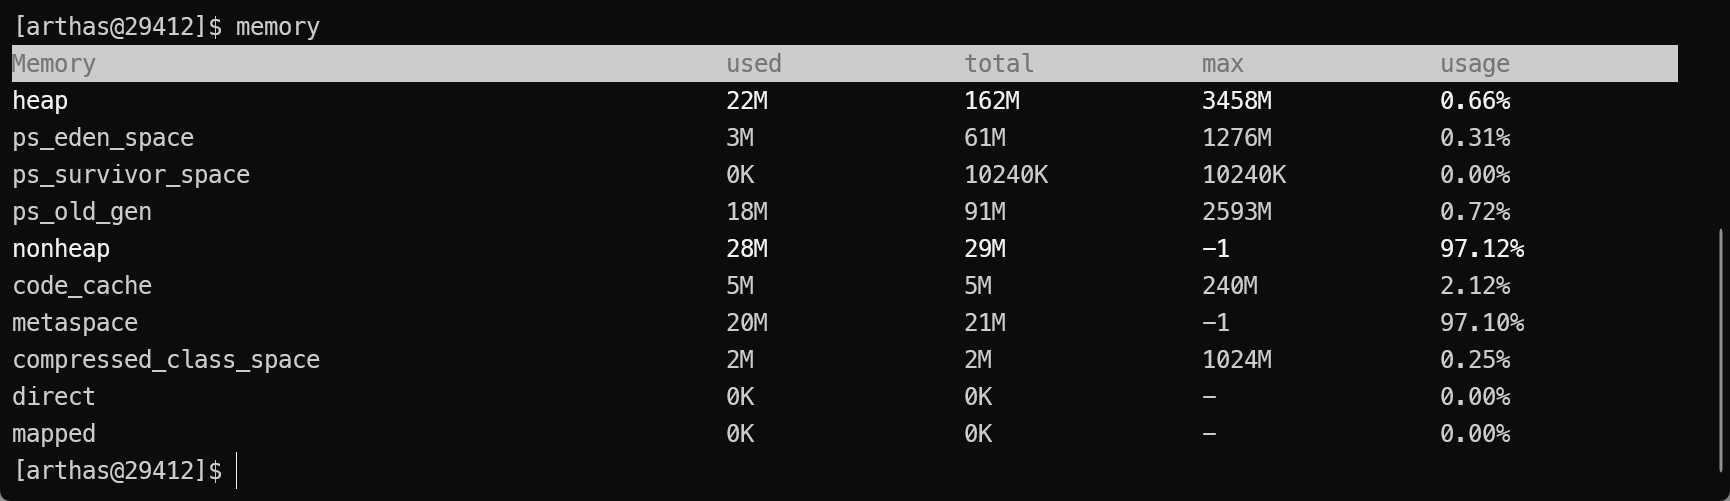Click the 'direct' row label
This screenshot has width=1730, height=501.
pyautogui.click(x=54, y=397)
